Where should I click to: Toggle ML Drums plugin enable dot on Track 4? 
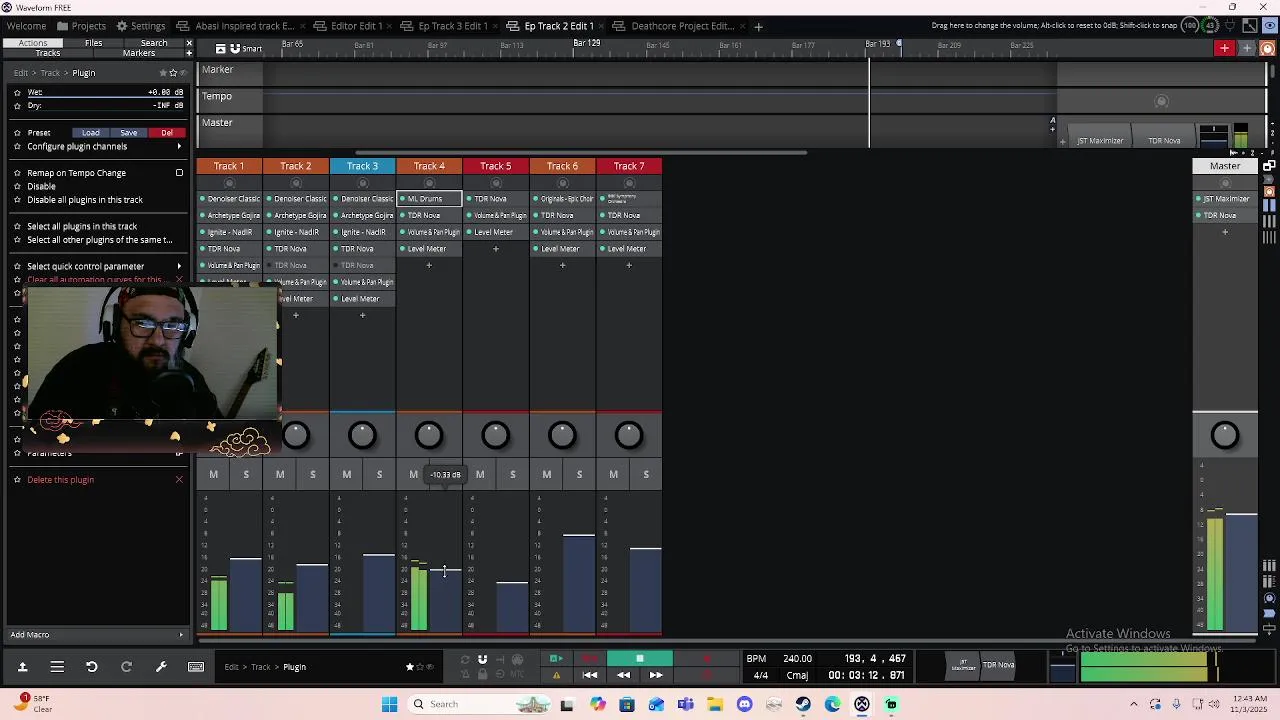(402, 199)
